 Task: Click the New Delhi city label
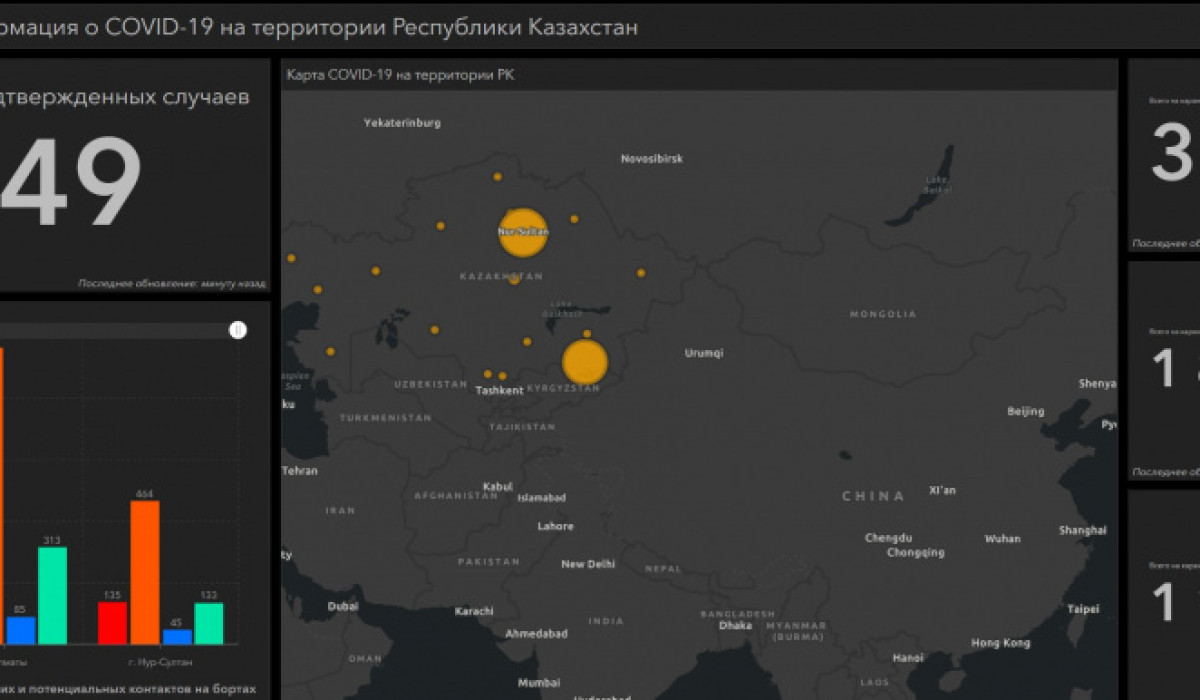tap(588, 564)
